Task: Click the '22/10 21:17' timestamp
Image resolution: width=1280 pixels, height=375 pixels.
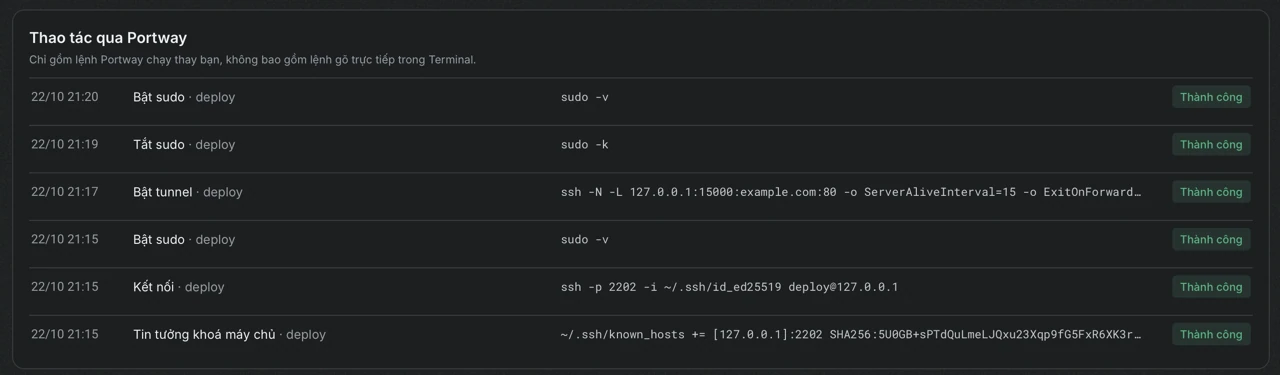Action: click(x=65, y=192)
